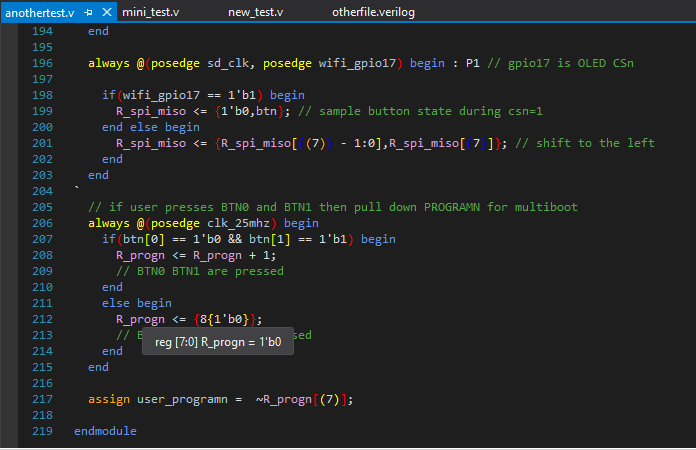Click line number 196 in the gutter
This screenshot has height=450, width=696.
coord(42,63)
